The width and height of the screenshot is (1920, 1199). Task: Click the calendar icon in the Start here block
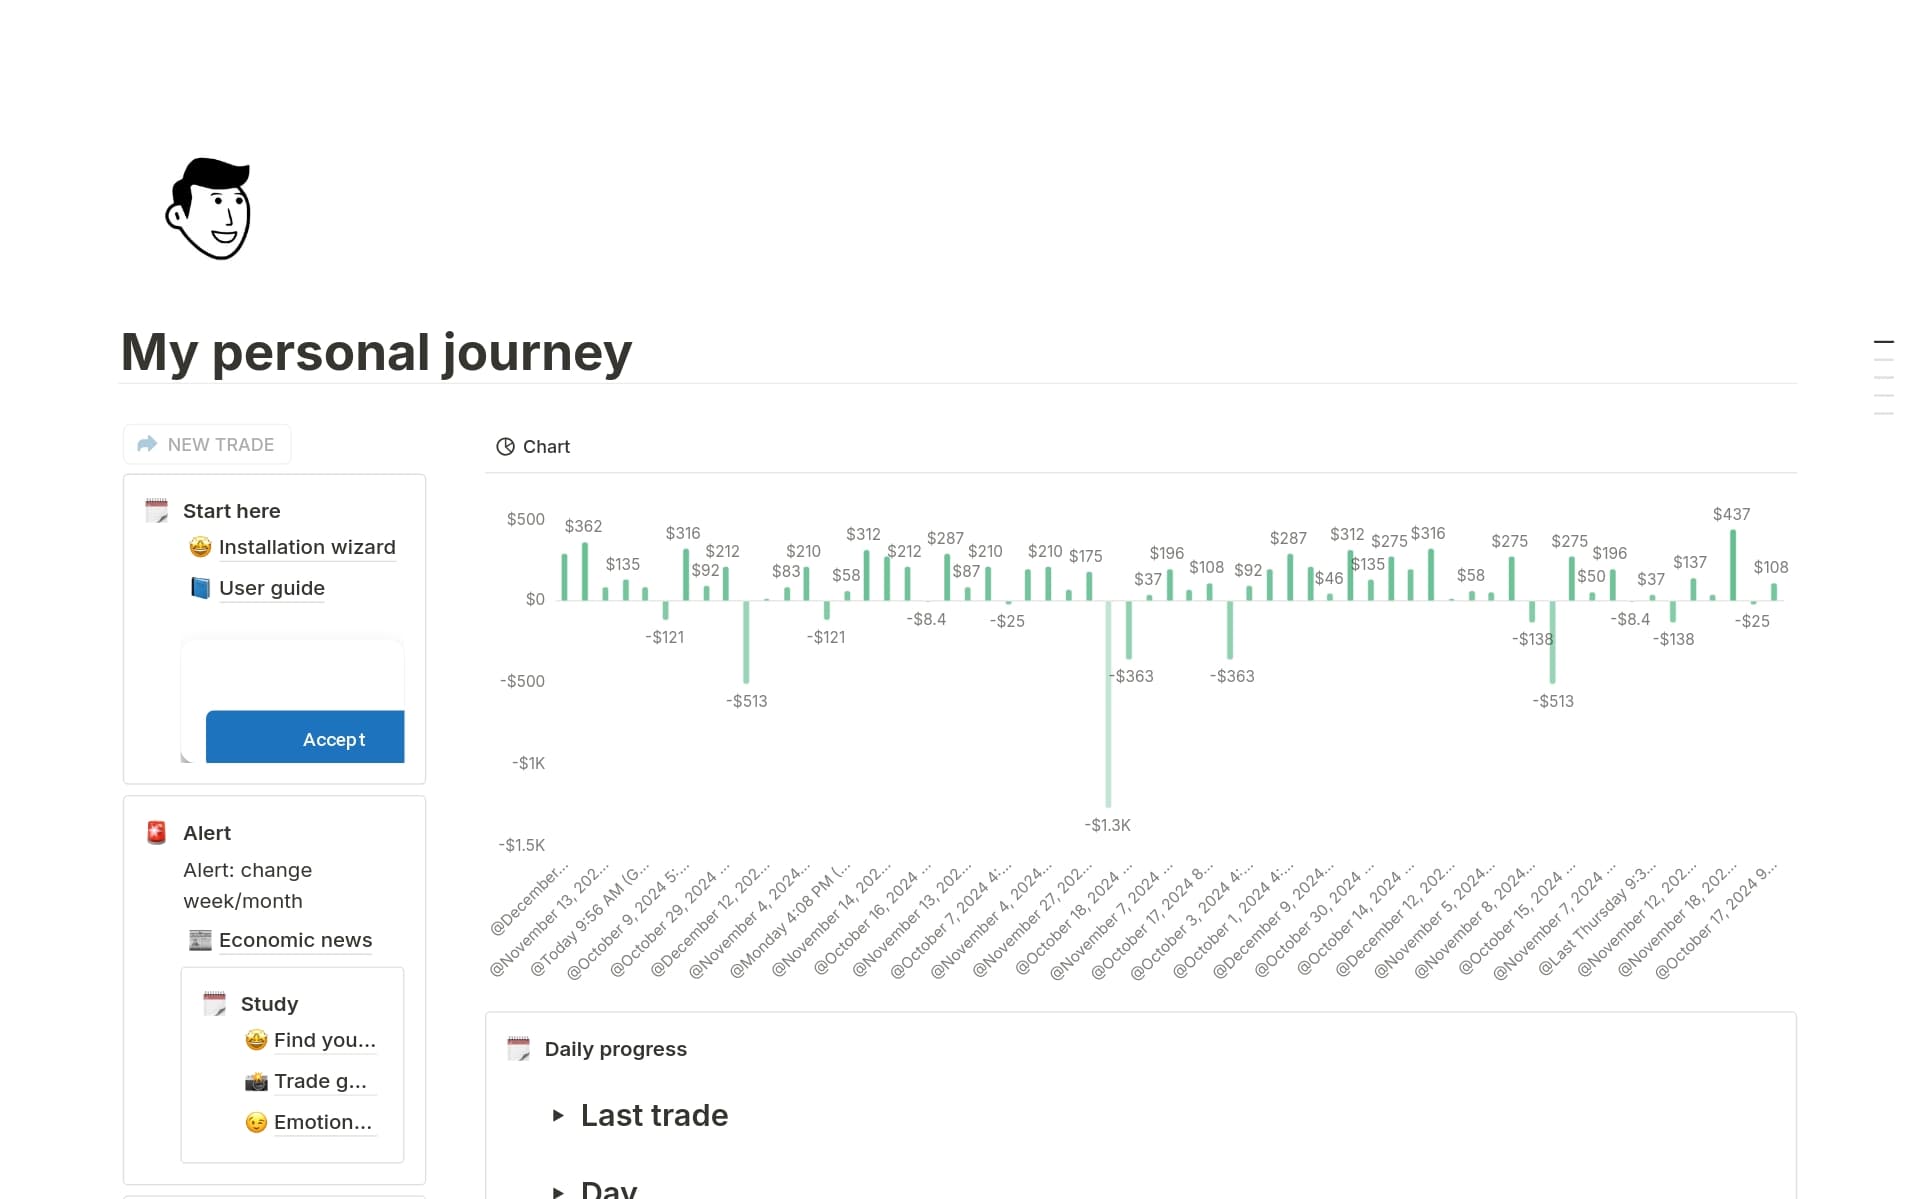(x=157, y=509)
